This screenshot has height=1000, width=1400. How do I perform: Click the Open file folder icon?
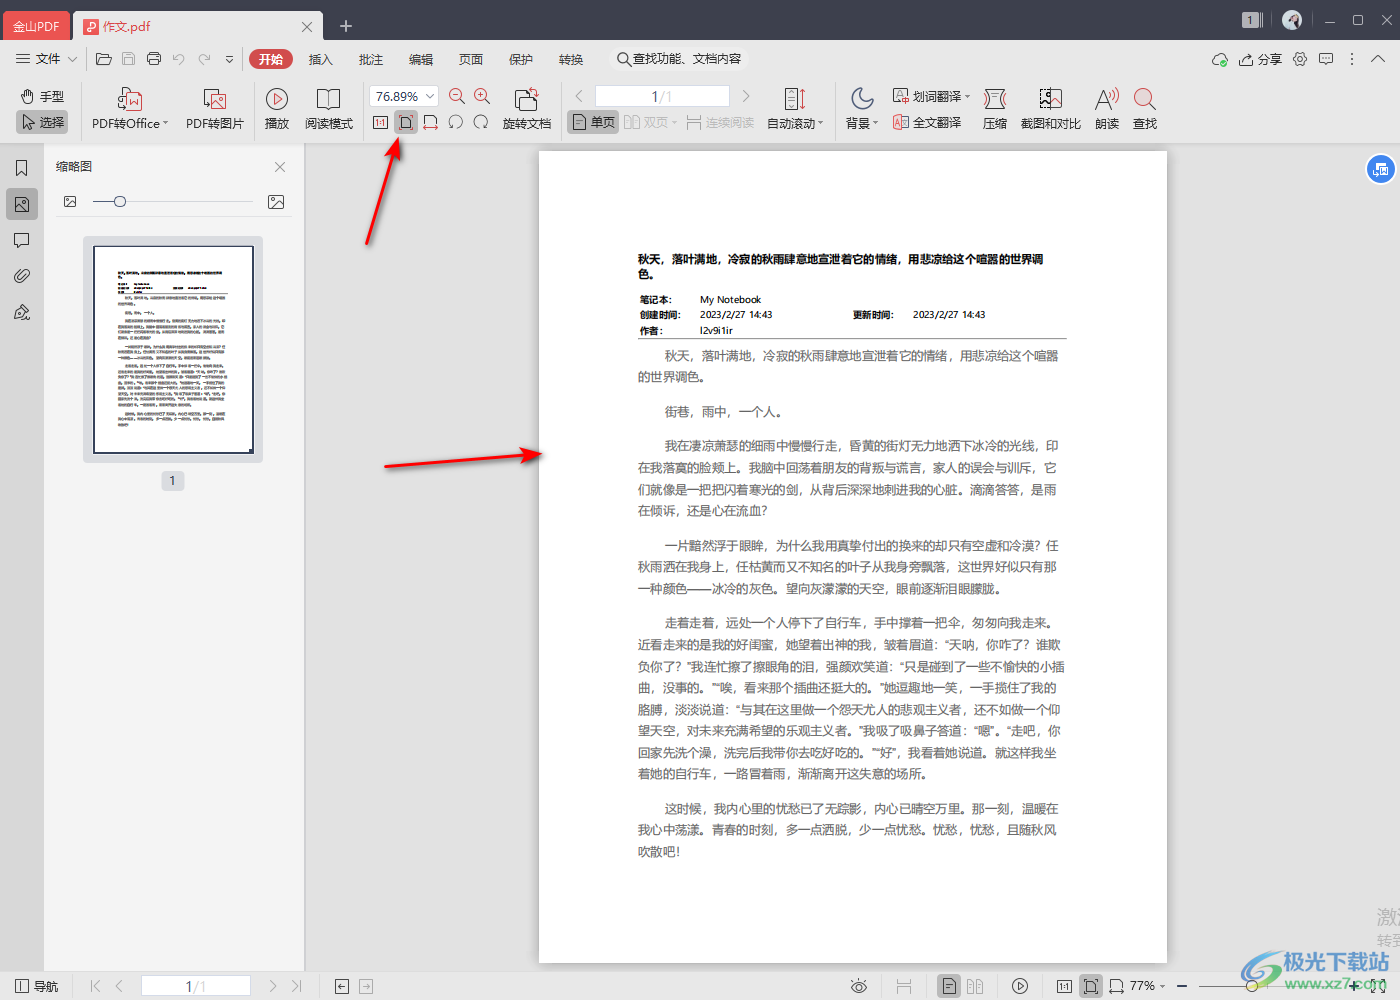click(104, 59)
